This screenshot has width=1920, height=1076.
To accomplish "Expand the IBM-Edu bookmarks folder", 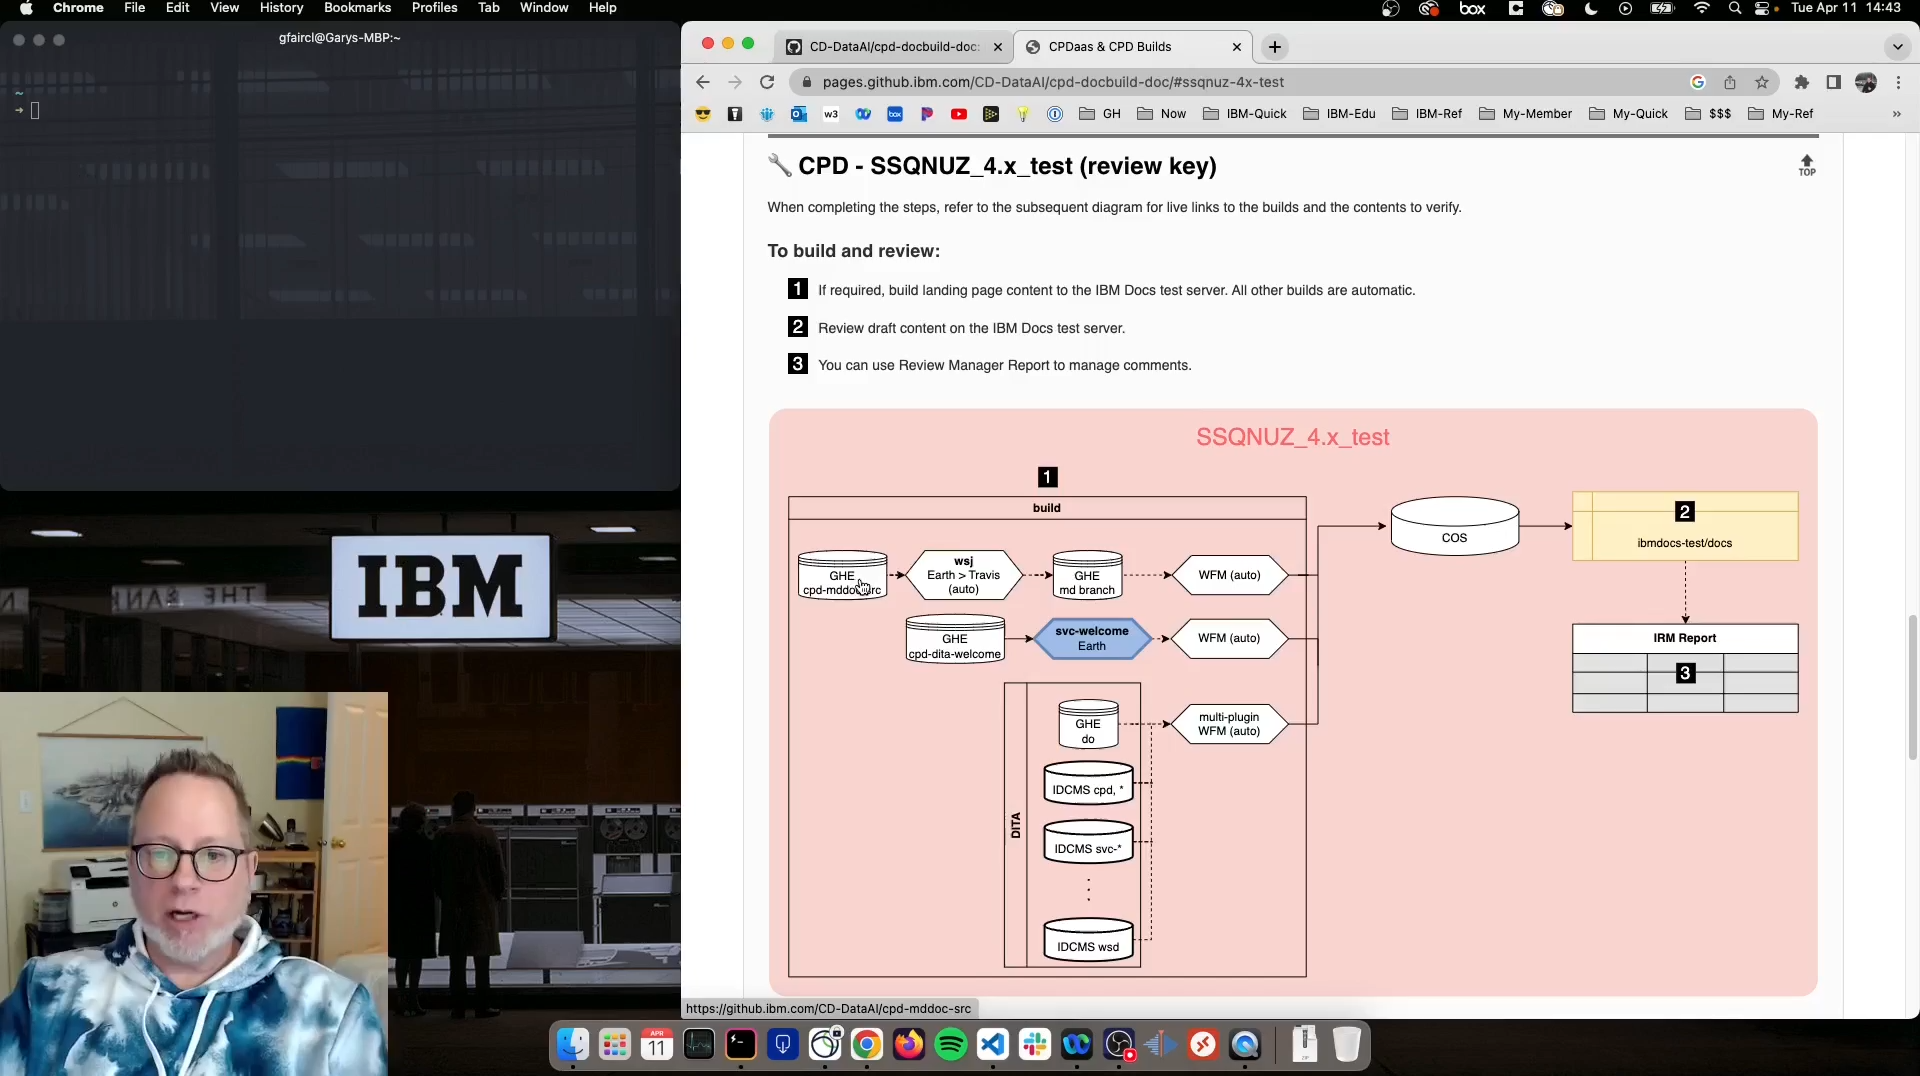I will (x=1340, y=114).
